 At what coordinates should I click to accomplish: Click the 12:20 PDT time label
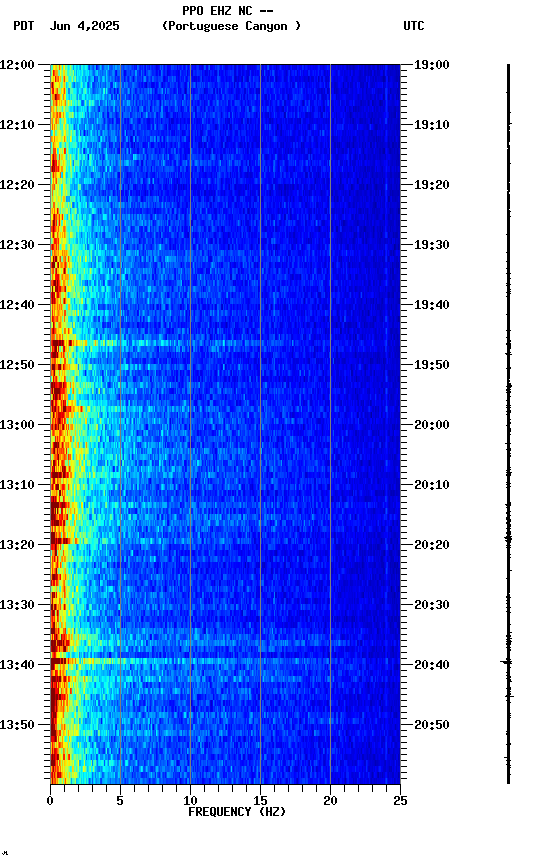17,185
